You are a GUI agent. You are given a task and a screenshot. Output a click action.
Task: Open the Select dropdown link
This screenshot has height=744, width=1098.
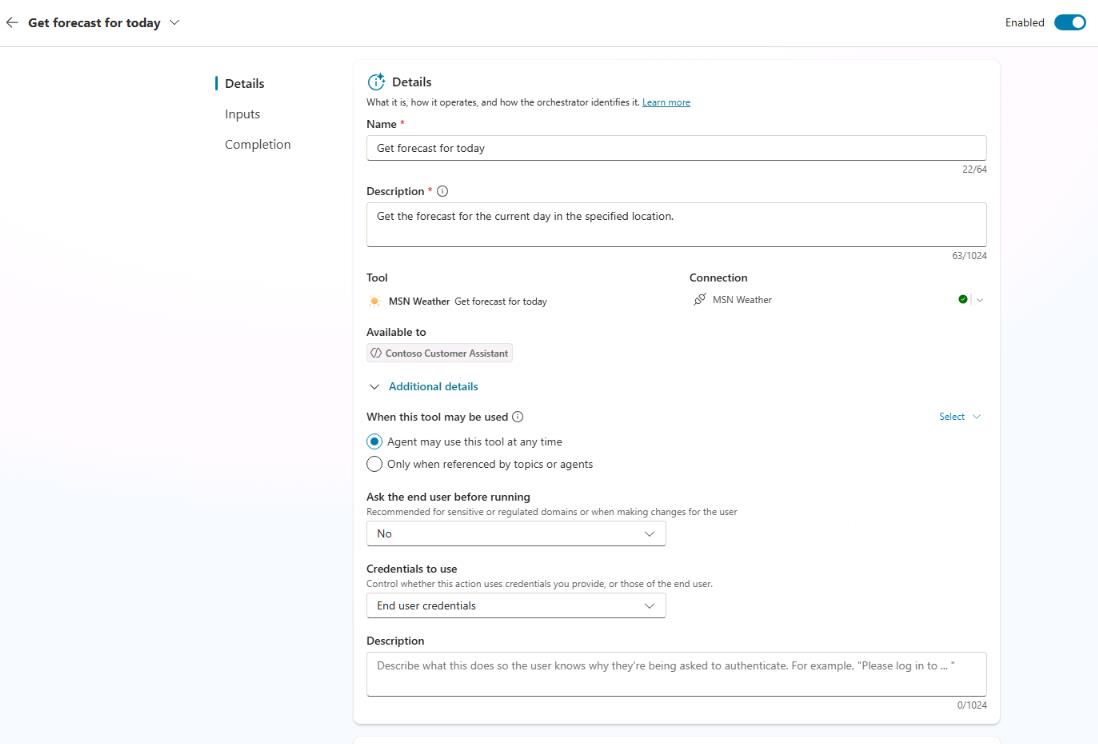click(959, 417)
